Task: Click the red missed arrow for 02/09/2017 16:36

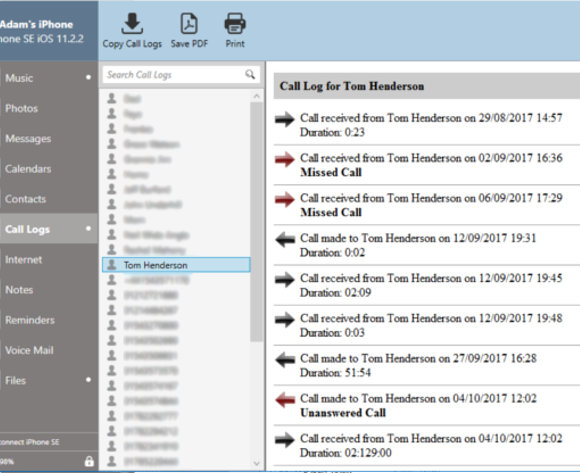Action: [x=285, y=159]
